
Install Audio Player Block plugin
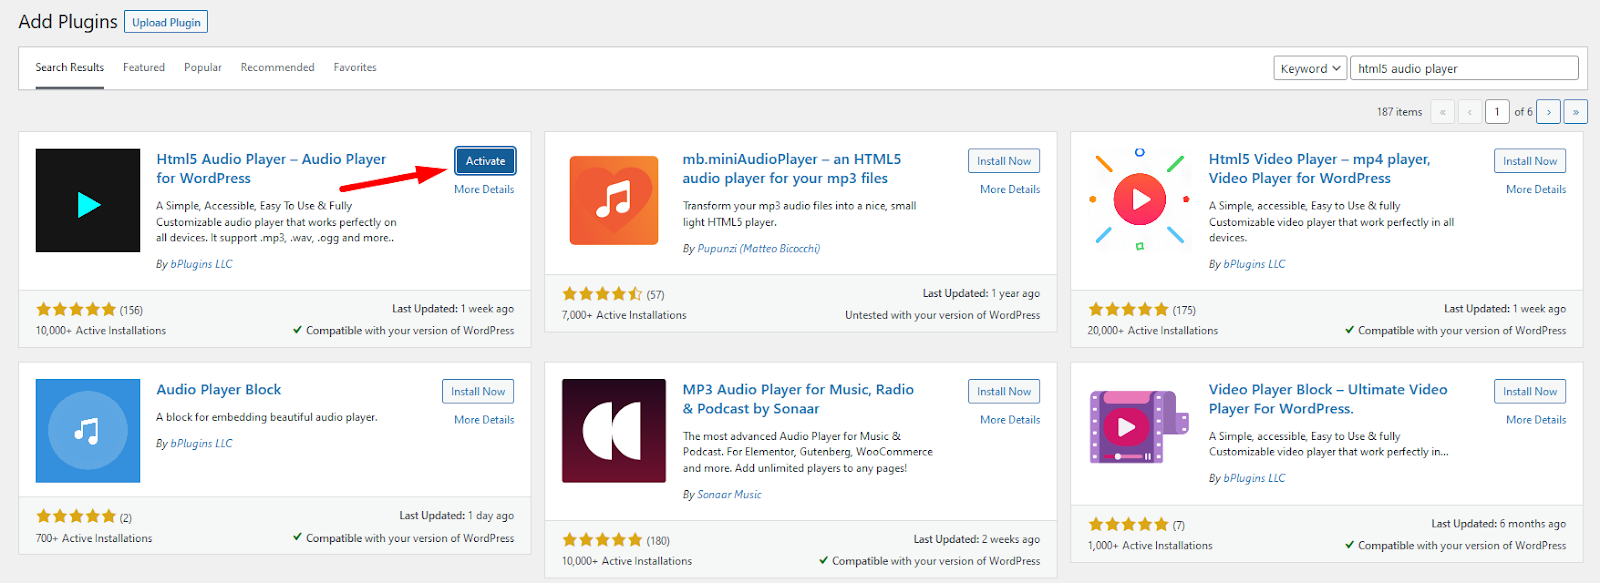(478, 392)
